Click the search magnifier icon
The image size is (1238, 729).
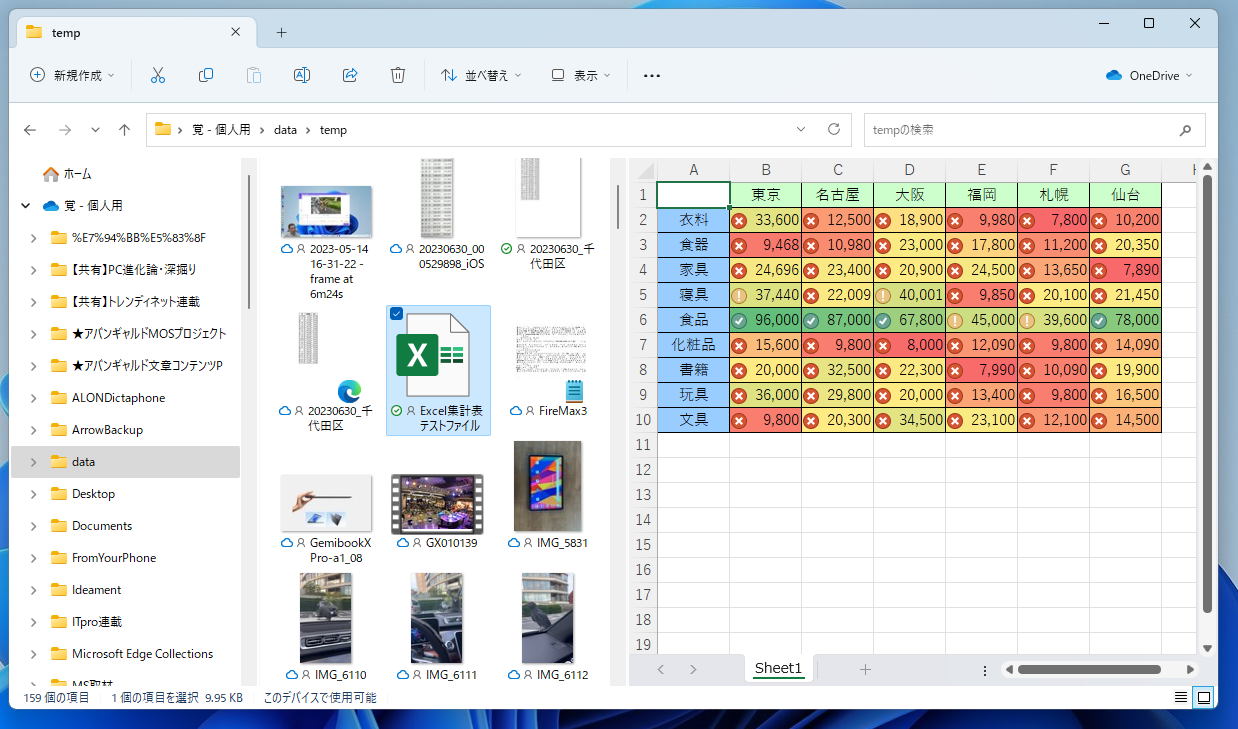(x=1185, y=130)
